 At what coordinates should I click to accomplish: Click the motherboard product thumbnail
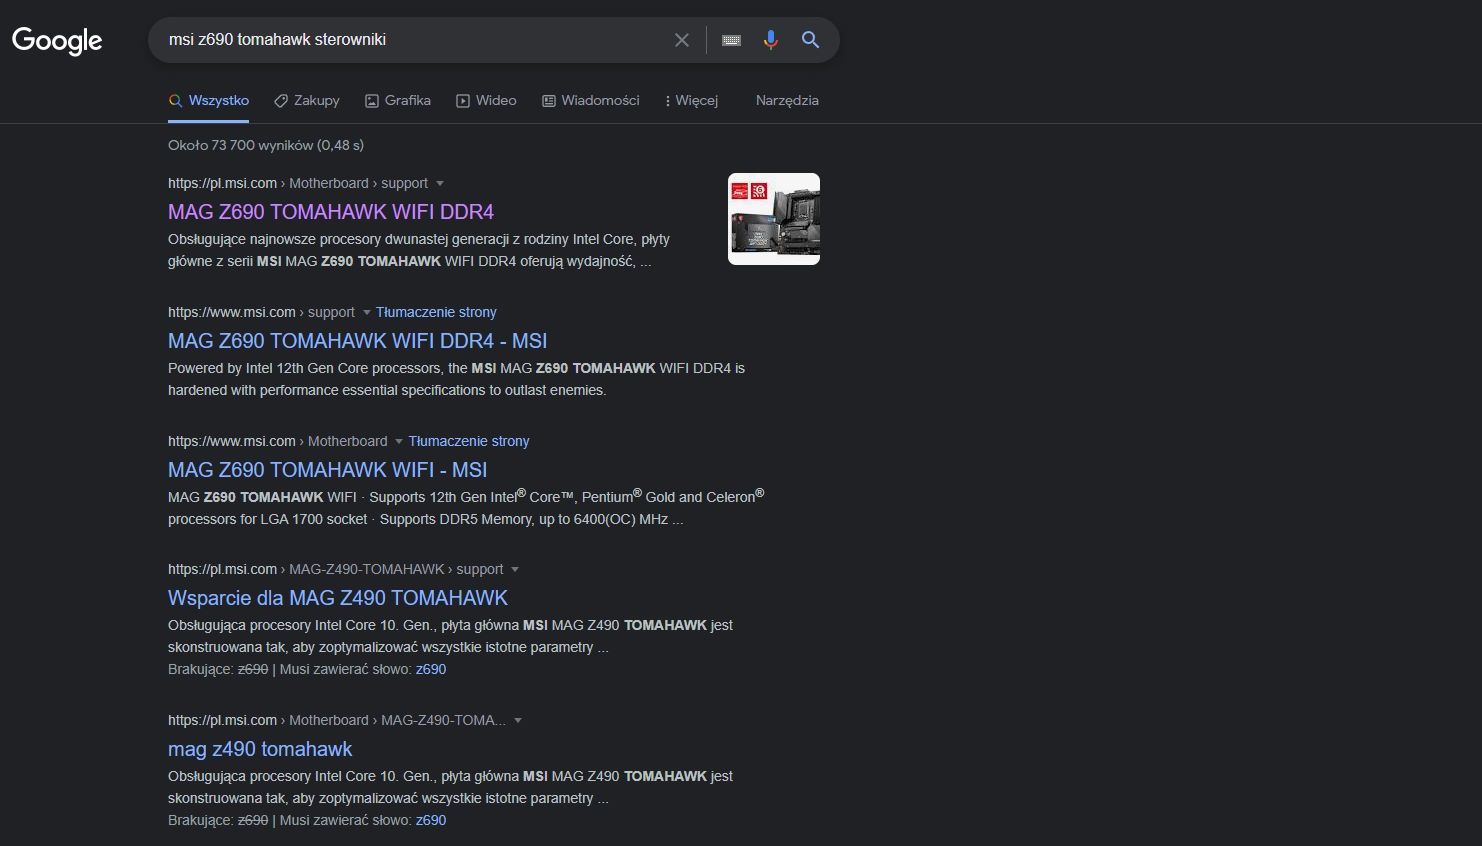774,219
